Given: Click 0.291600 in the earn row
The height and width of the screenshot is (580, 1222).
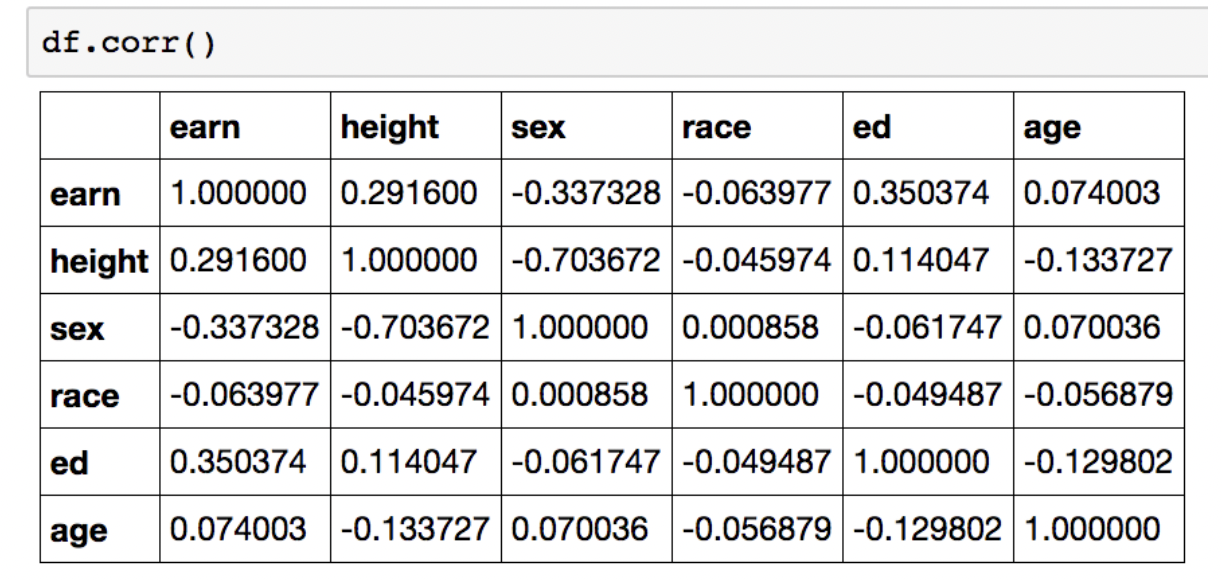Looking at the screenshot, I should (x=408, y=192).
